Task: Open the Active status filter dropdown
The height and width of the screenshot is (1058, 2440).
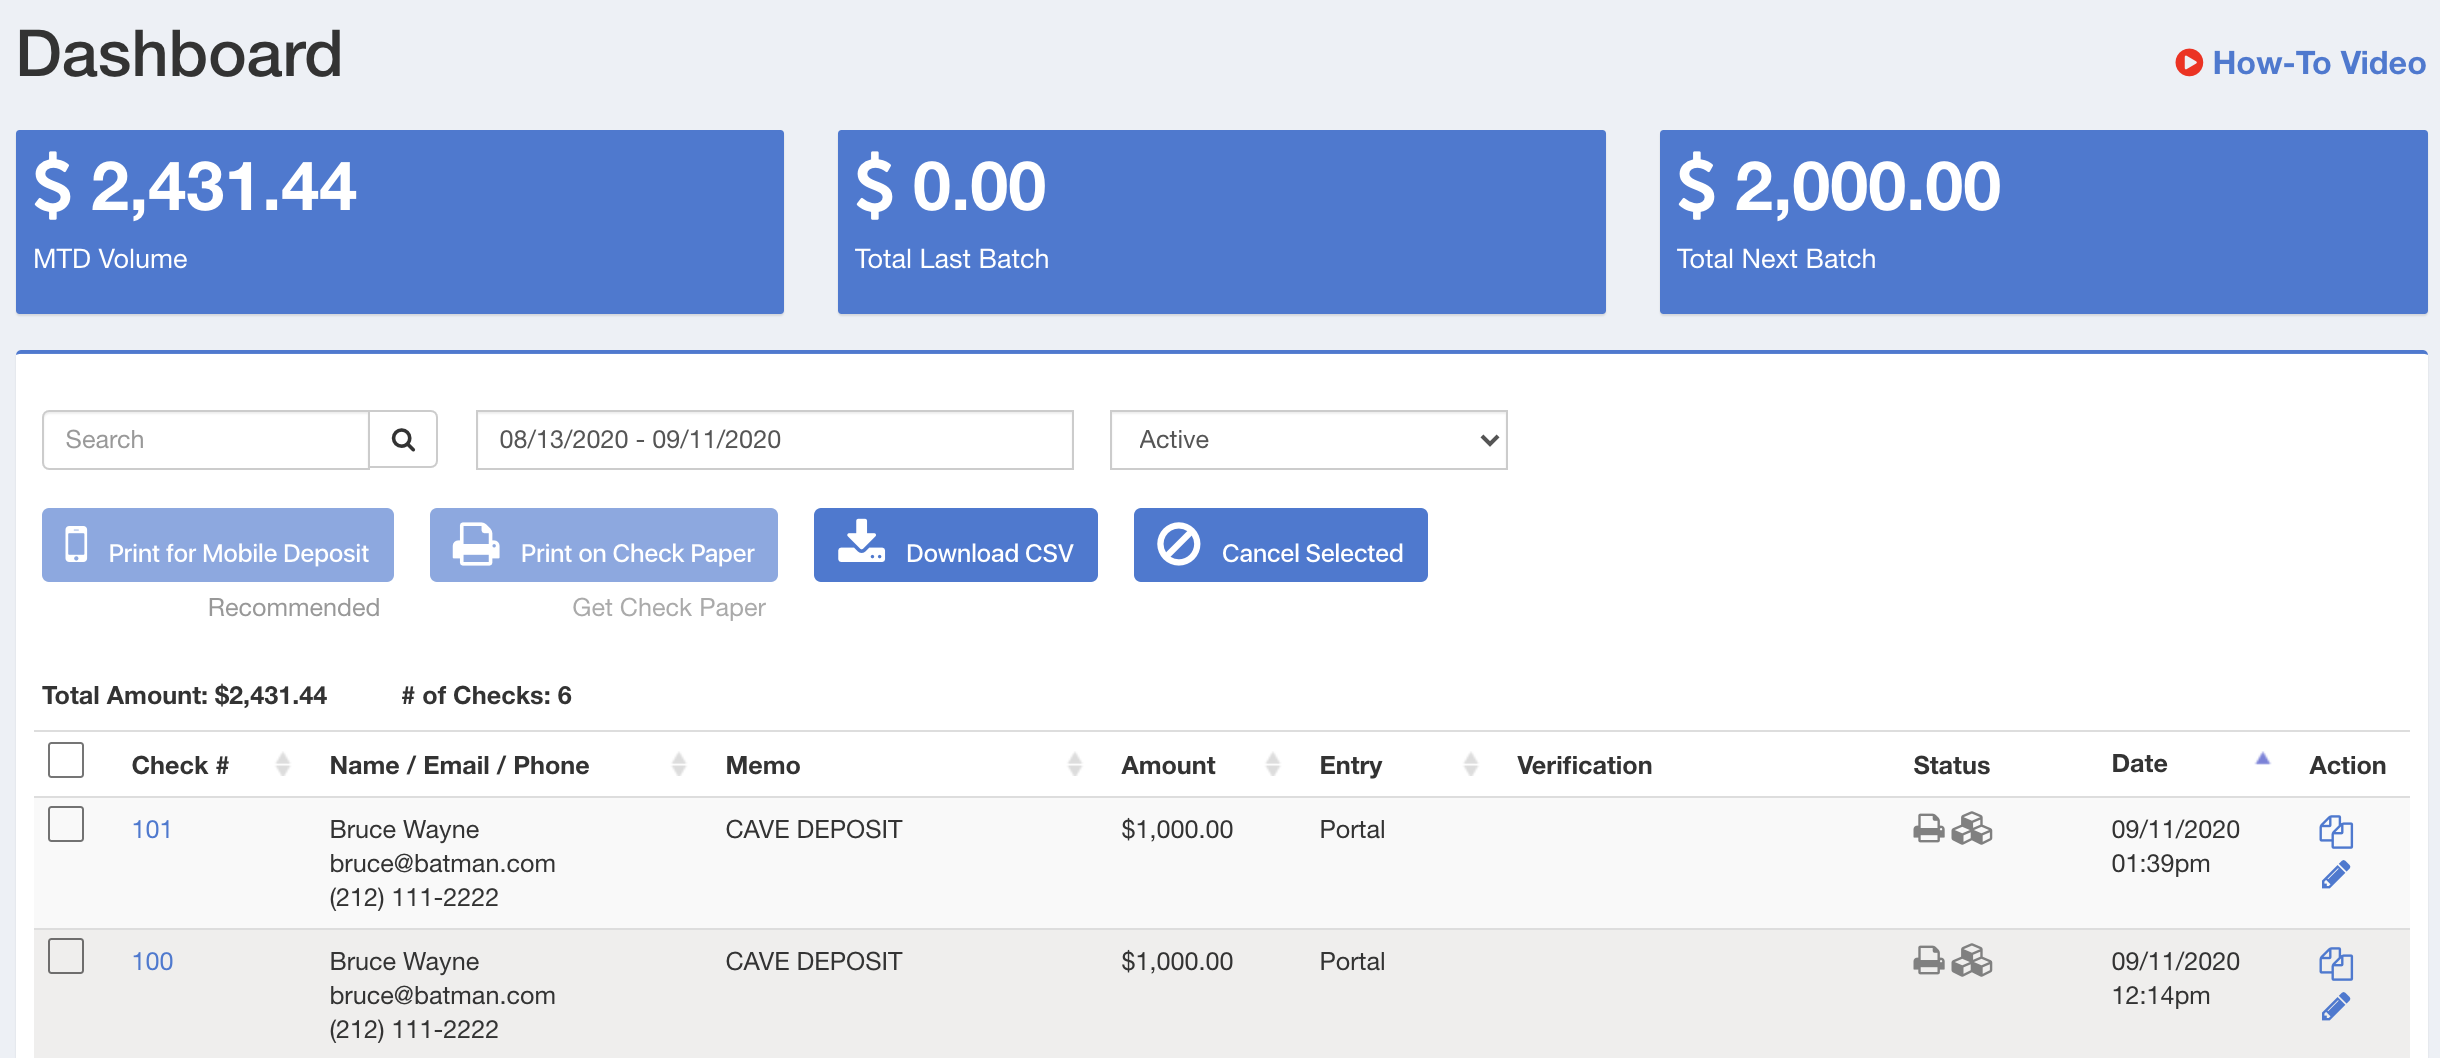Action: coord(1308,440)
